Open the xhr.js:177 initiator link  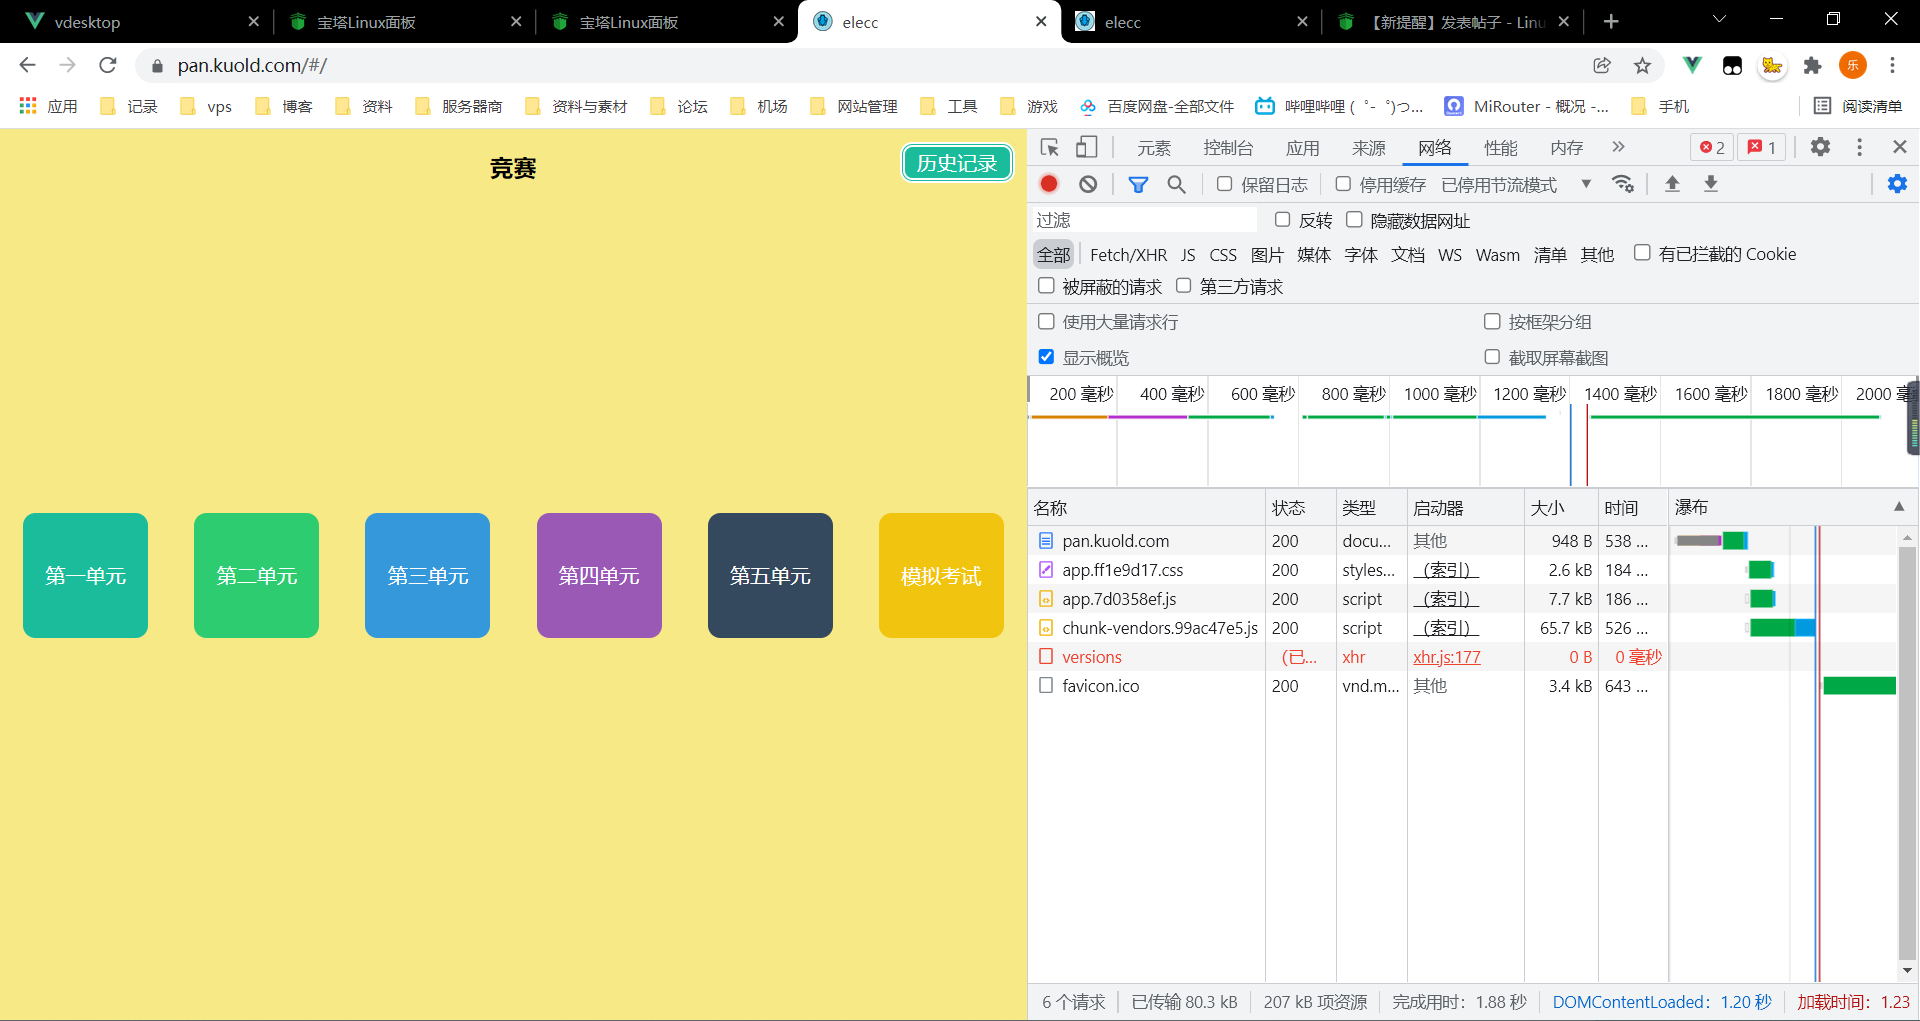[x=1446, y=657]
